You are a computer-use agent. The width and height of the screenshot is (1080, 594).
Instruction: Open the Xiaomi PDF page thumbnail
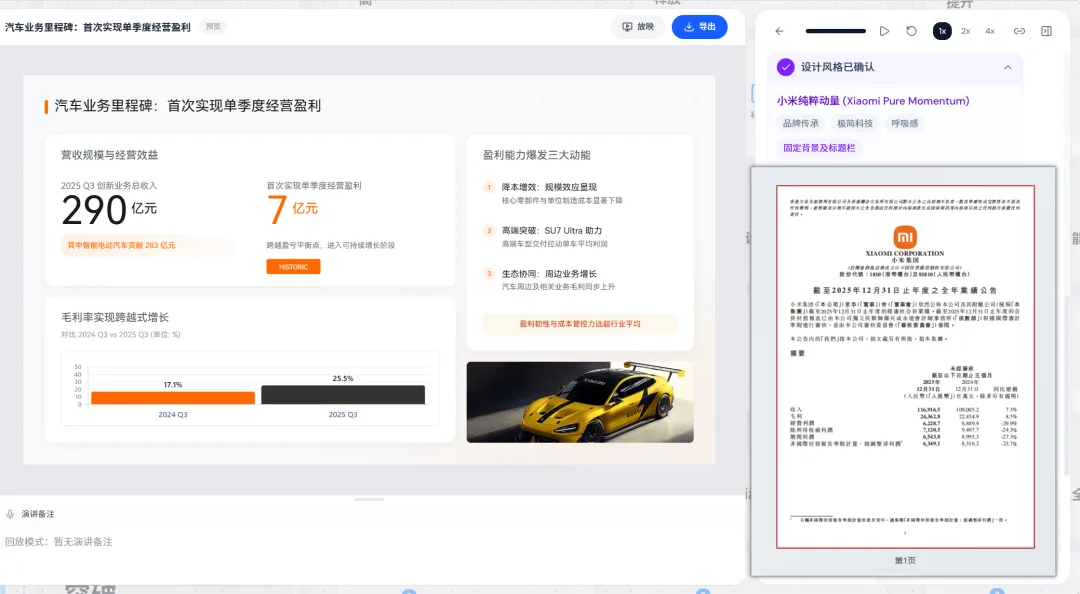905,367
